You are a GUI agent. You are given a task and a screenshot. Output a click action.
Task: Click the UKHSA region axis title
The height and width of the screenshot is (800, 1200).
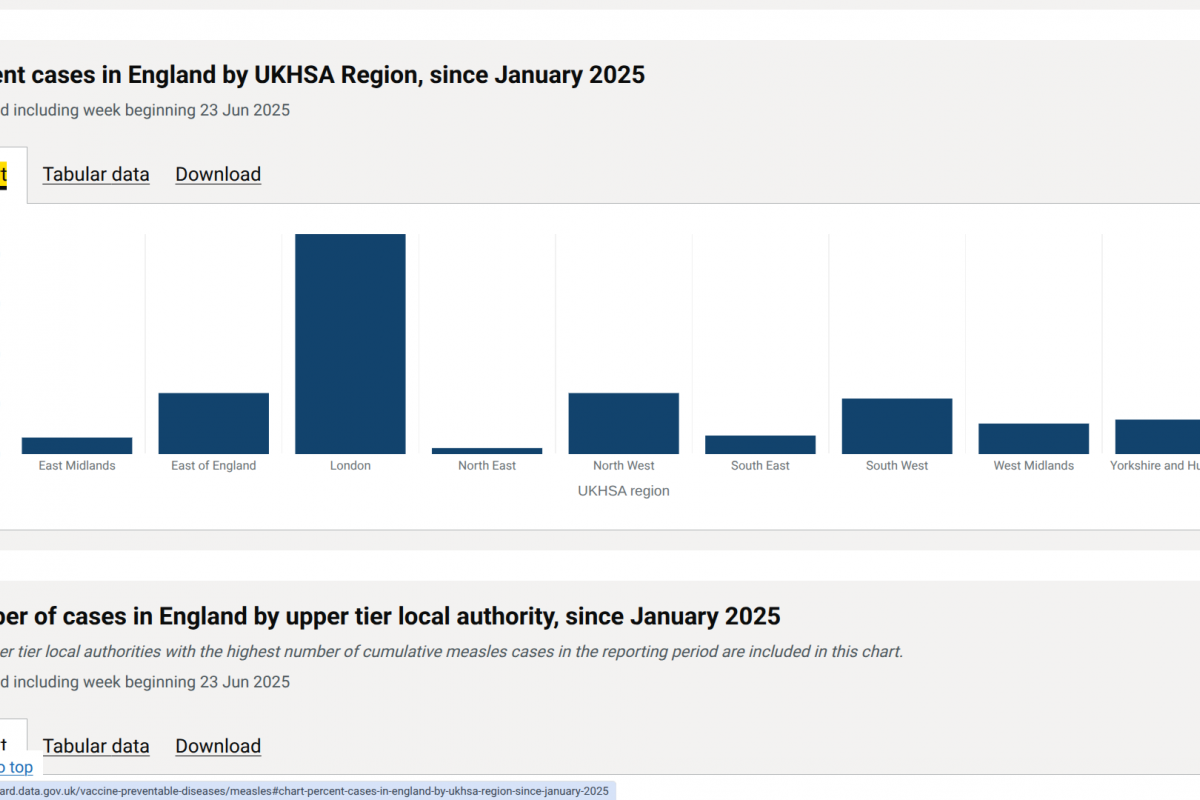tap(624, 491)
